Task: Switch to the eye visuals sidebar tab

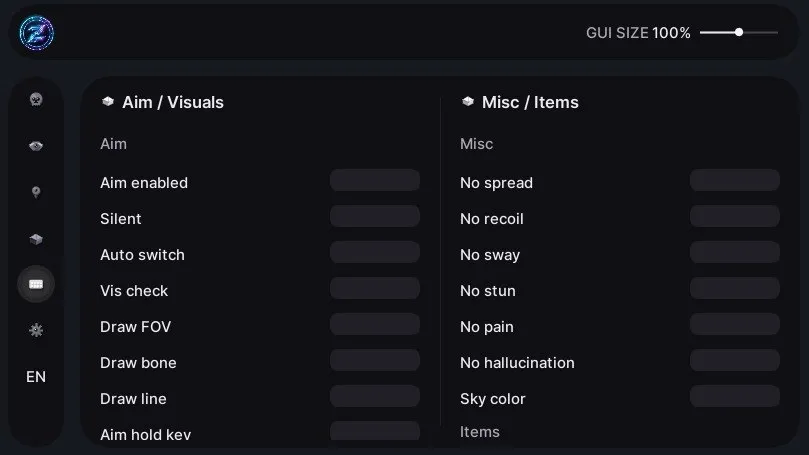Action: pyautogui.click(x=36, y=146)
